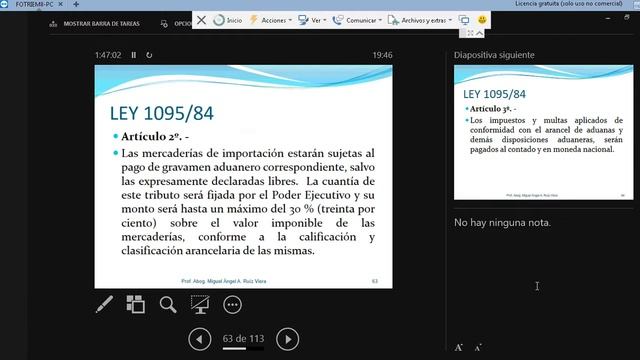
Task: Activate the zoom into slide magnifier
Action: [168, 305]
